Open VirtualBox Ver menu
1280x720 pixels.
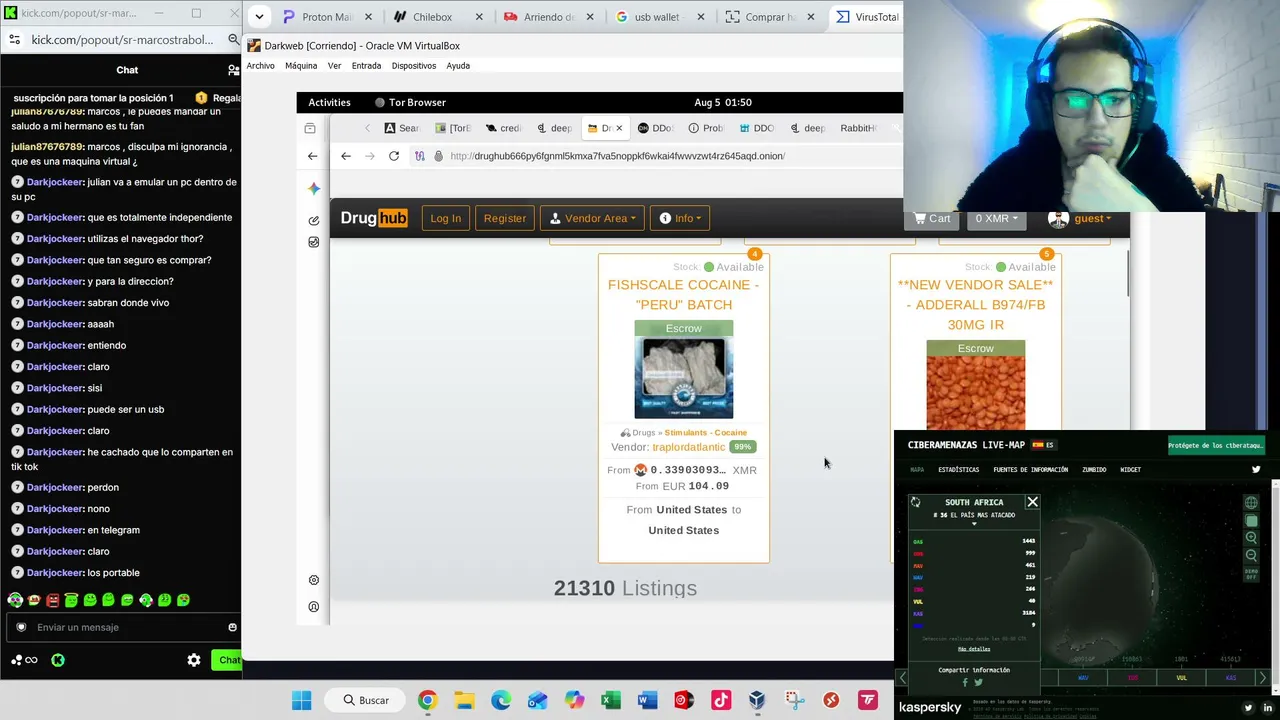334,66
